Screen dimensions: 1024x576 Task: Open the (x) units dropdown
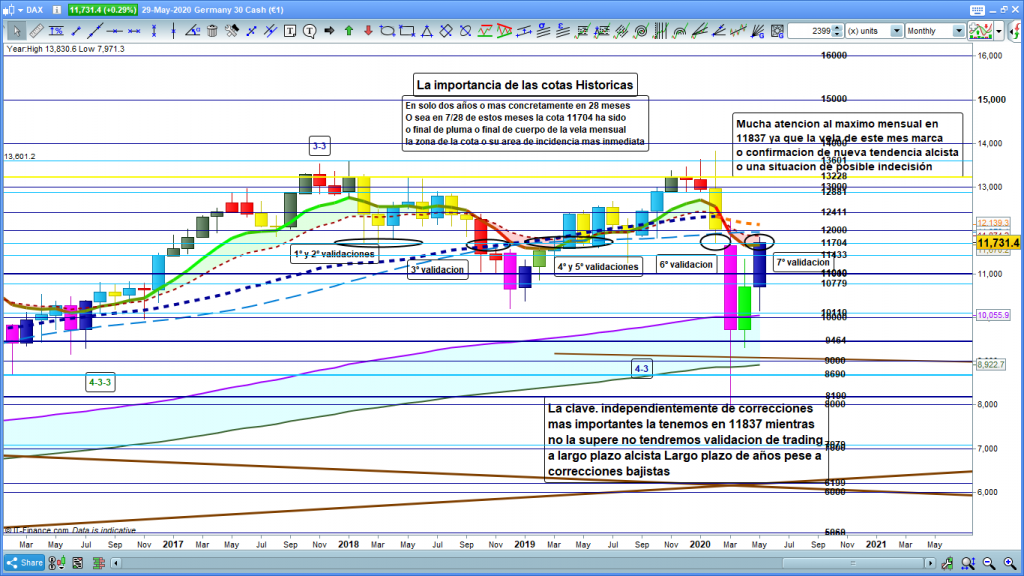896,31
